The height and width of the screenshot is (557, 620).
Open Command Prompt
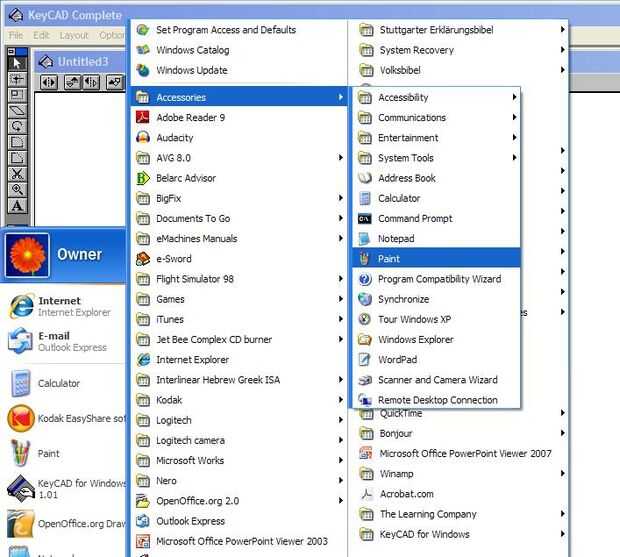point(436,218)
